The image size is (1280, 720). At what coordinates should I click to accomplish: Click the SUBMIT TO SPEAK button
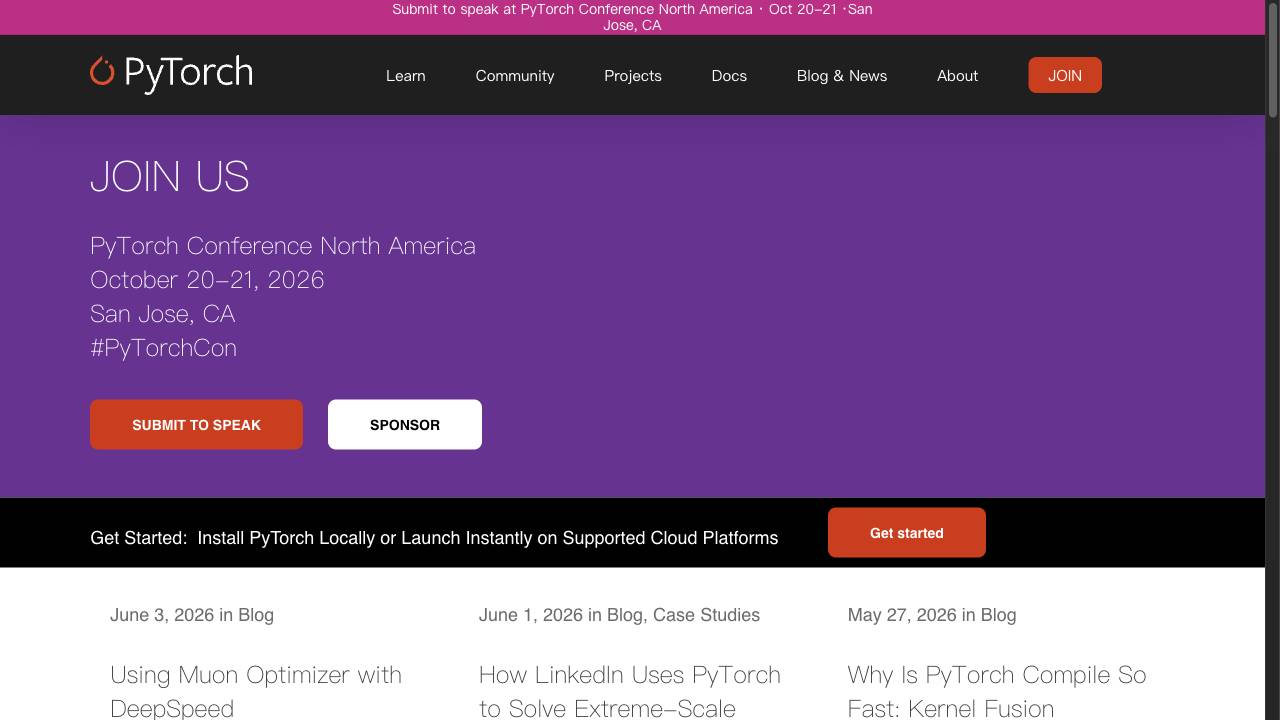196,425
